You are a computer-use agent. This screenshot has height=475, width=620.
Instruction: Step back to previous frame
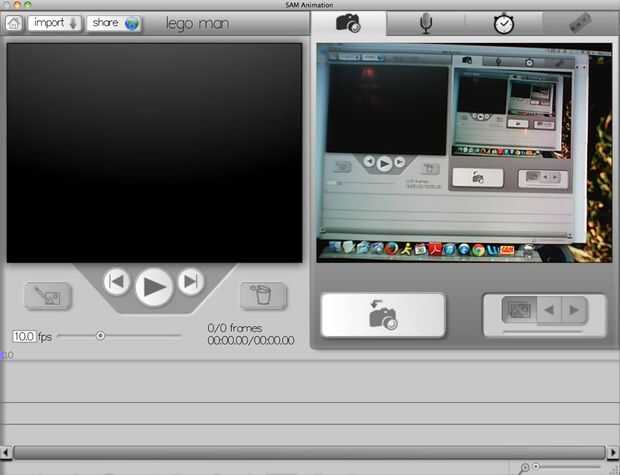(x=117, y=282)
